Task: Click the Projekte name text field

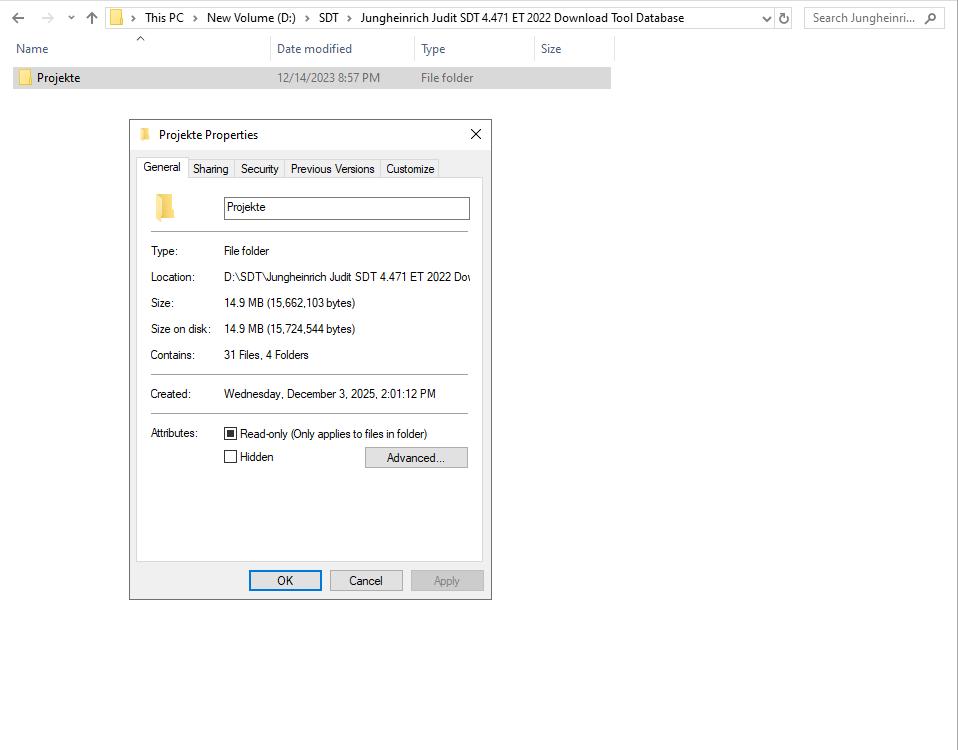Action: coord(346,208)
